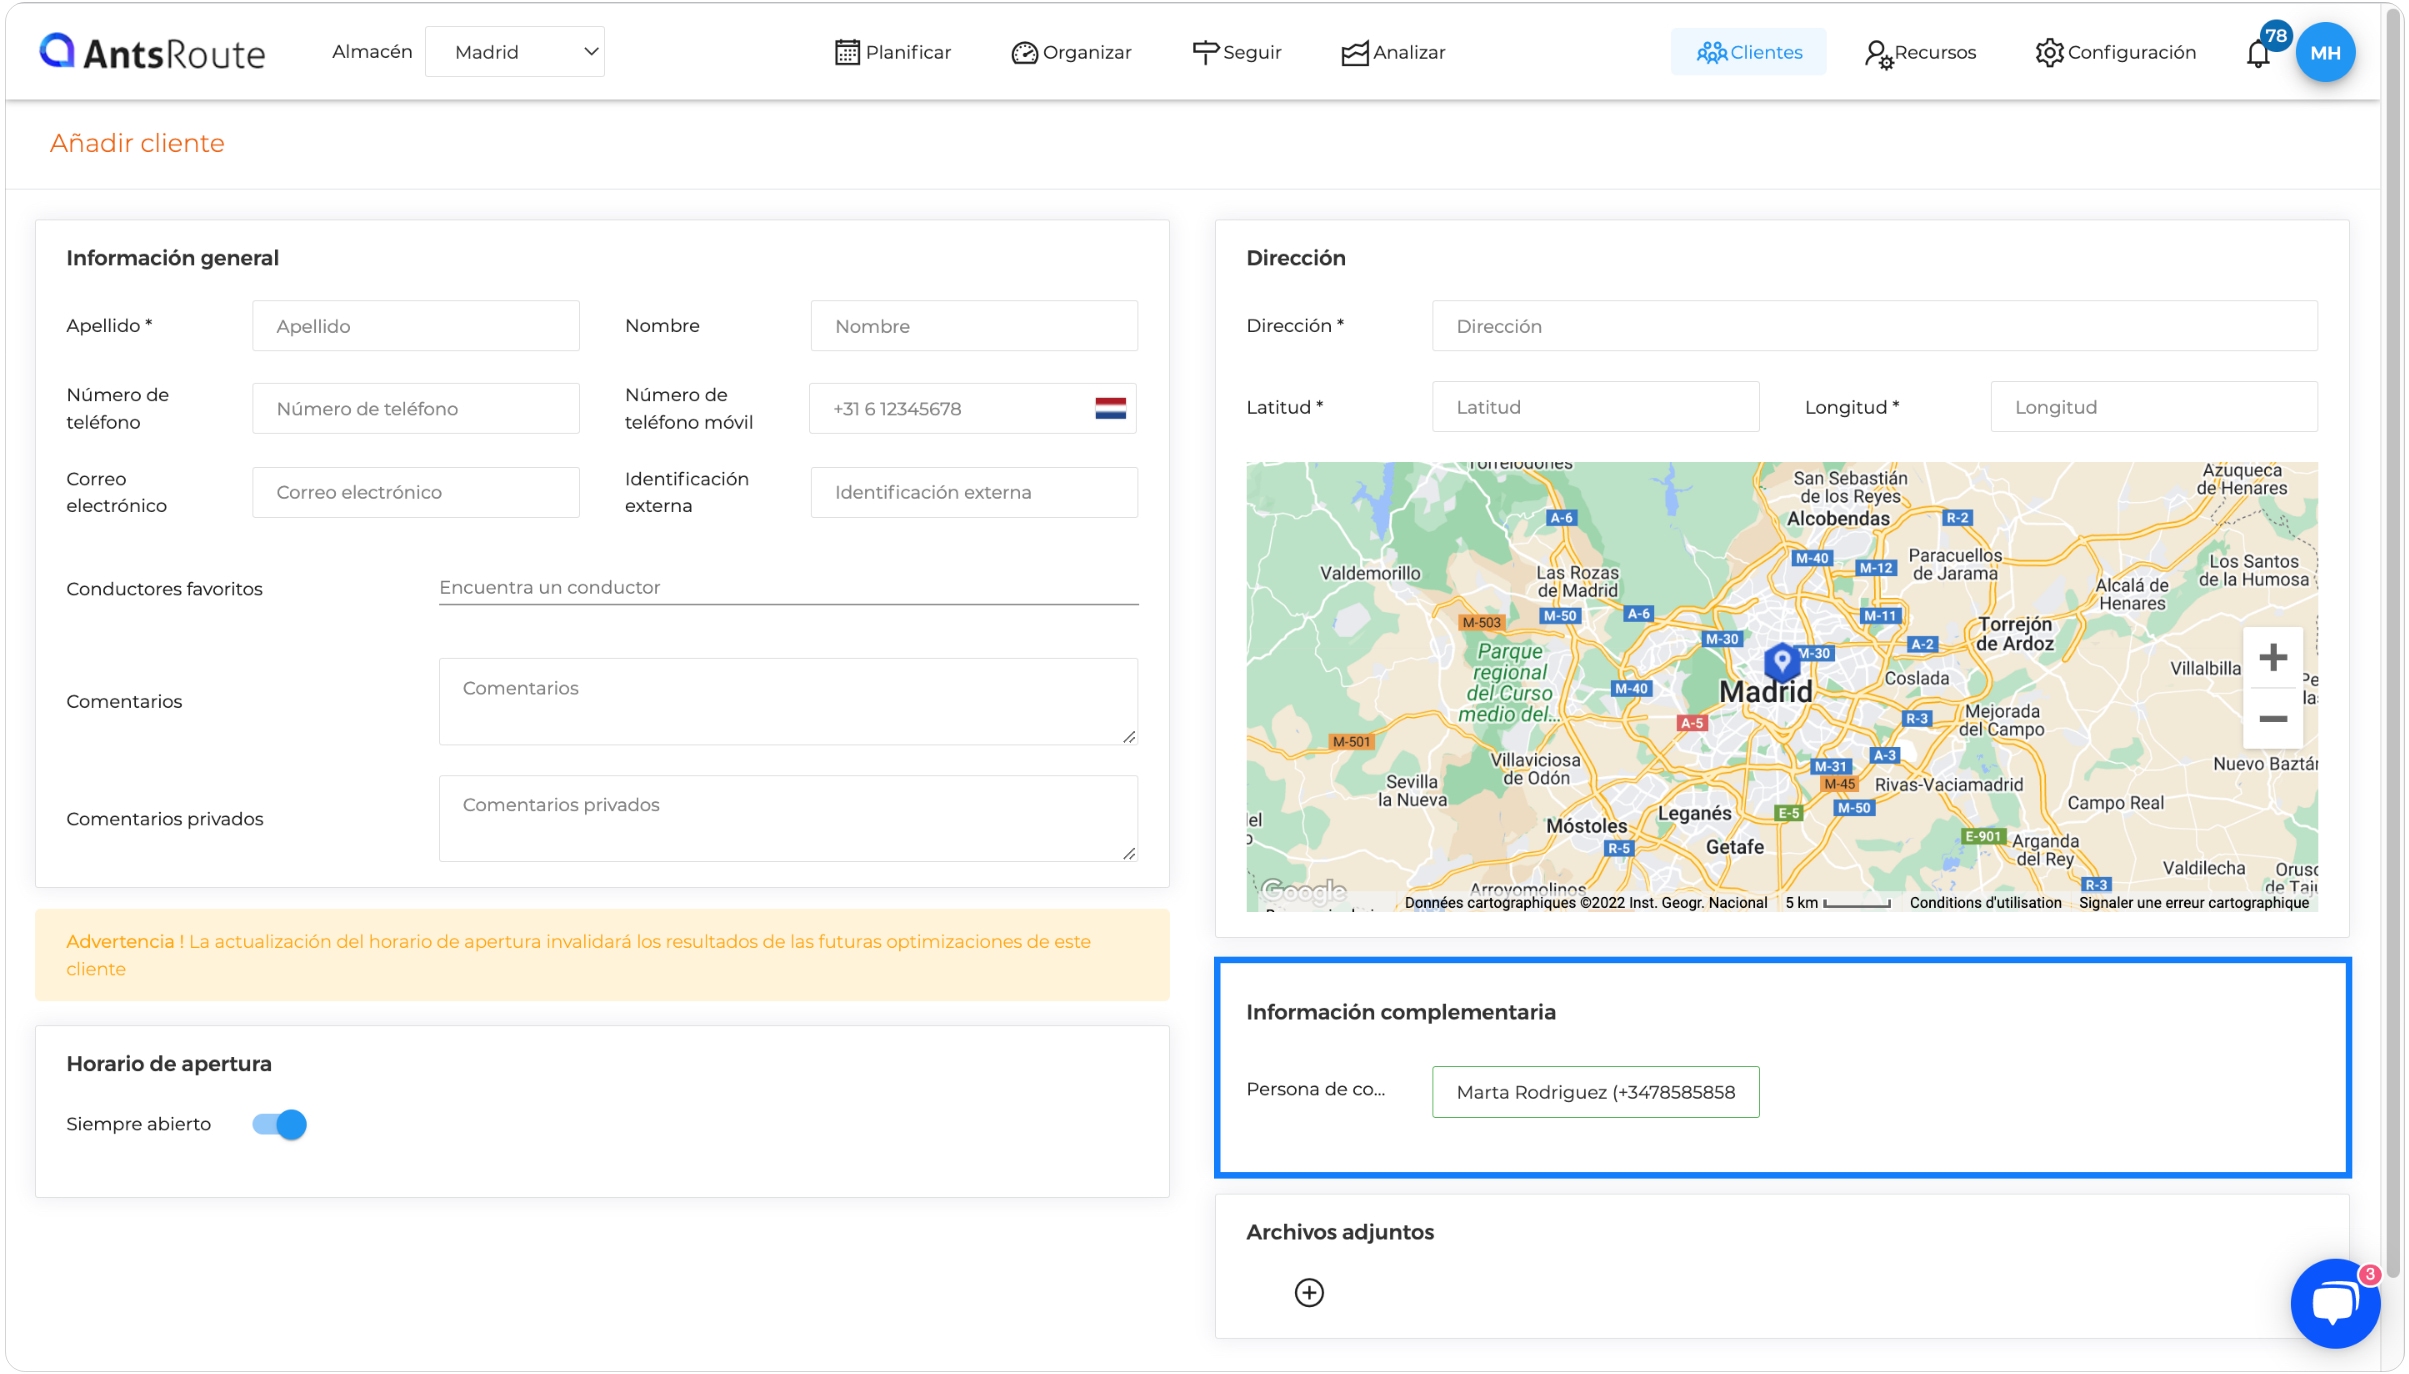Open the MH user avatar menu
Image resolution: width=2409 pixels, height=1374 pixels.
2325,53
